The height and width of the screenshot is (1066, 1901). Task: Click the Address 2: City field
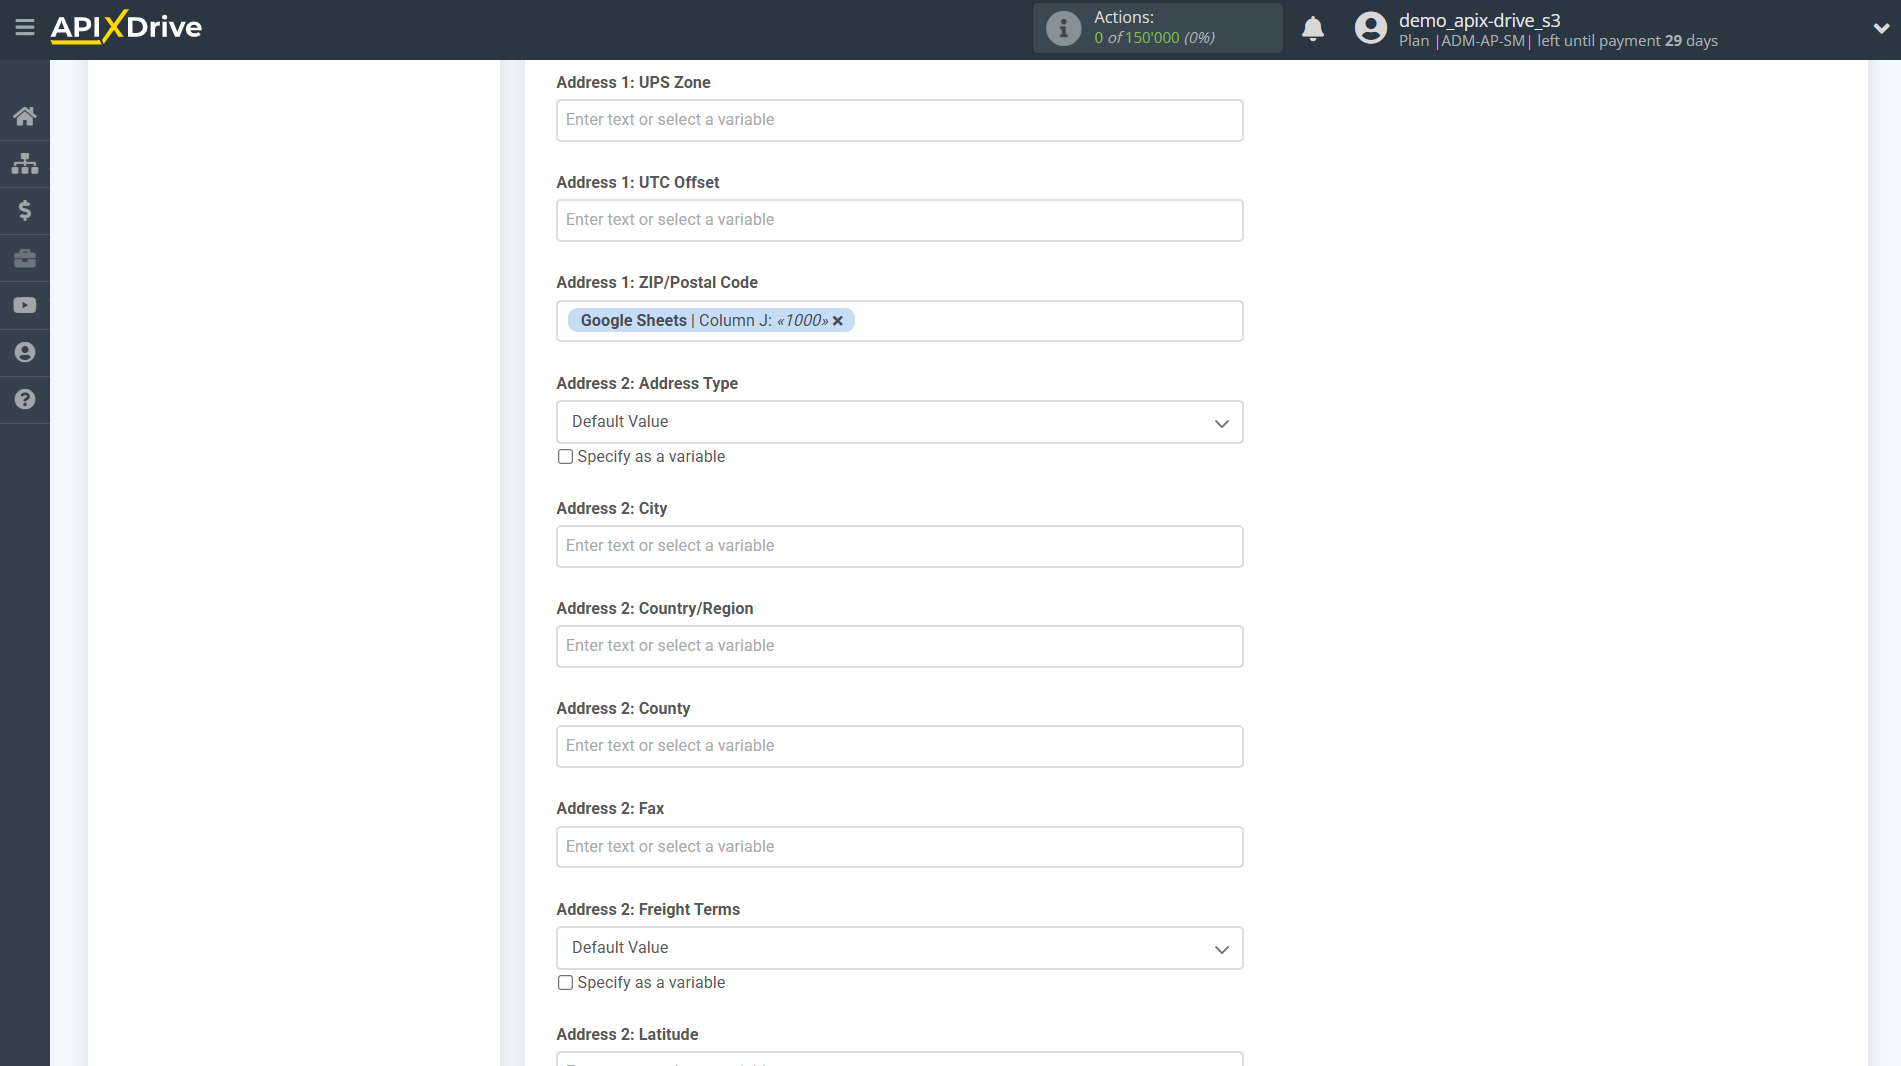click(x=899, y=546)
